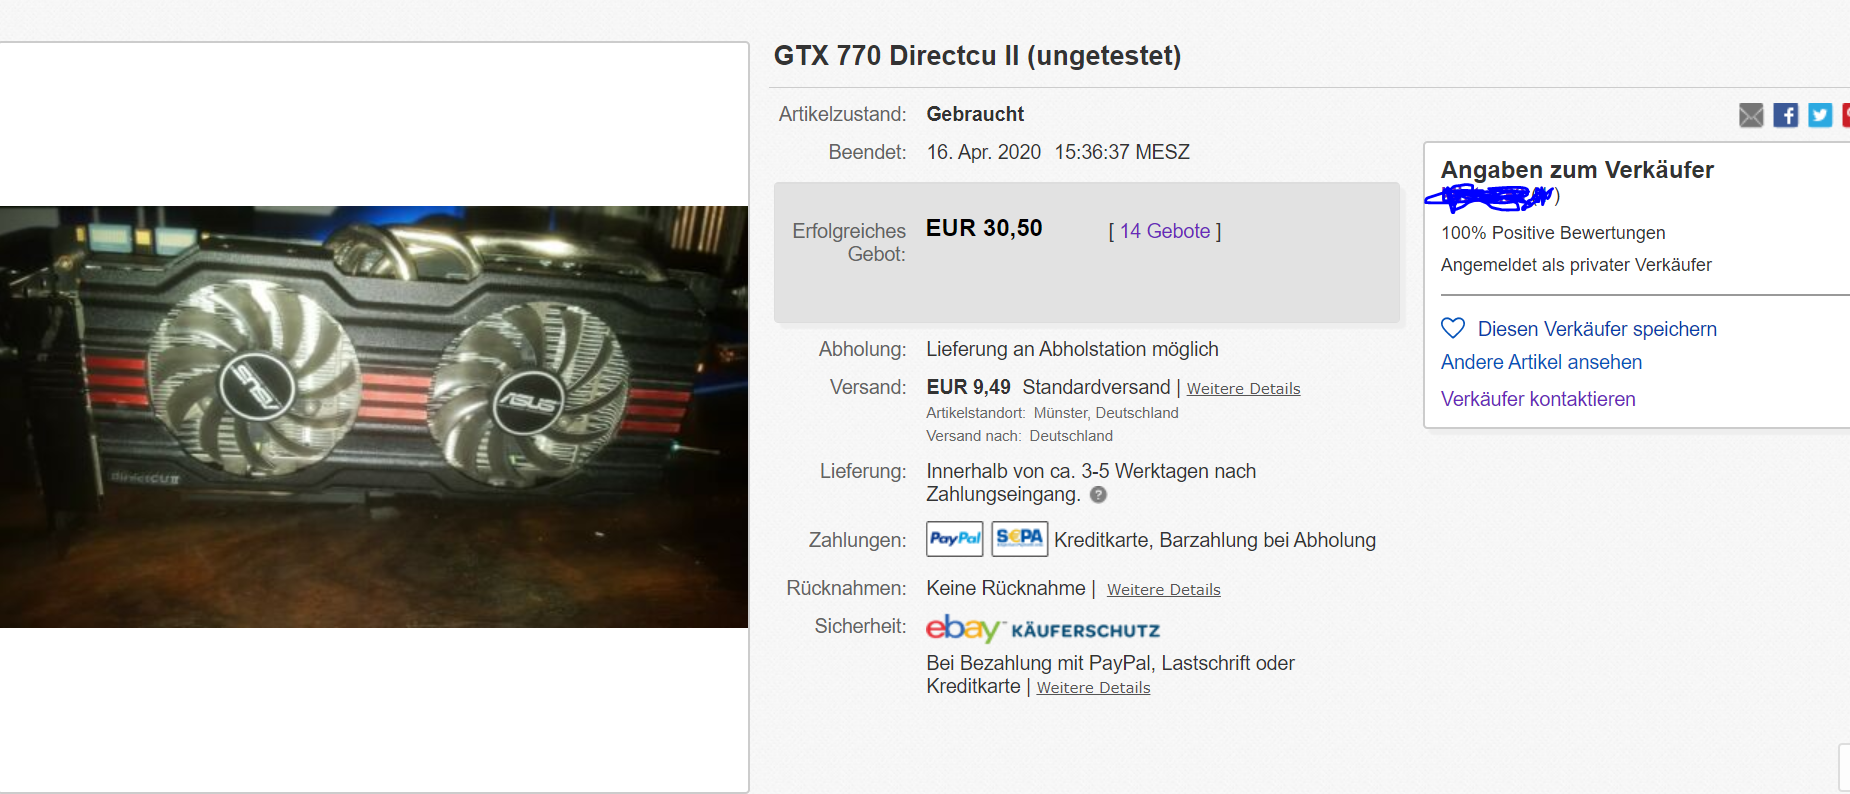This screenshot has height=794, width=1850.
Task: Click Verkäufer kontaktieren link
Action: click(1538, 399)
